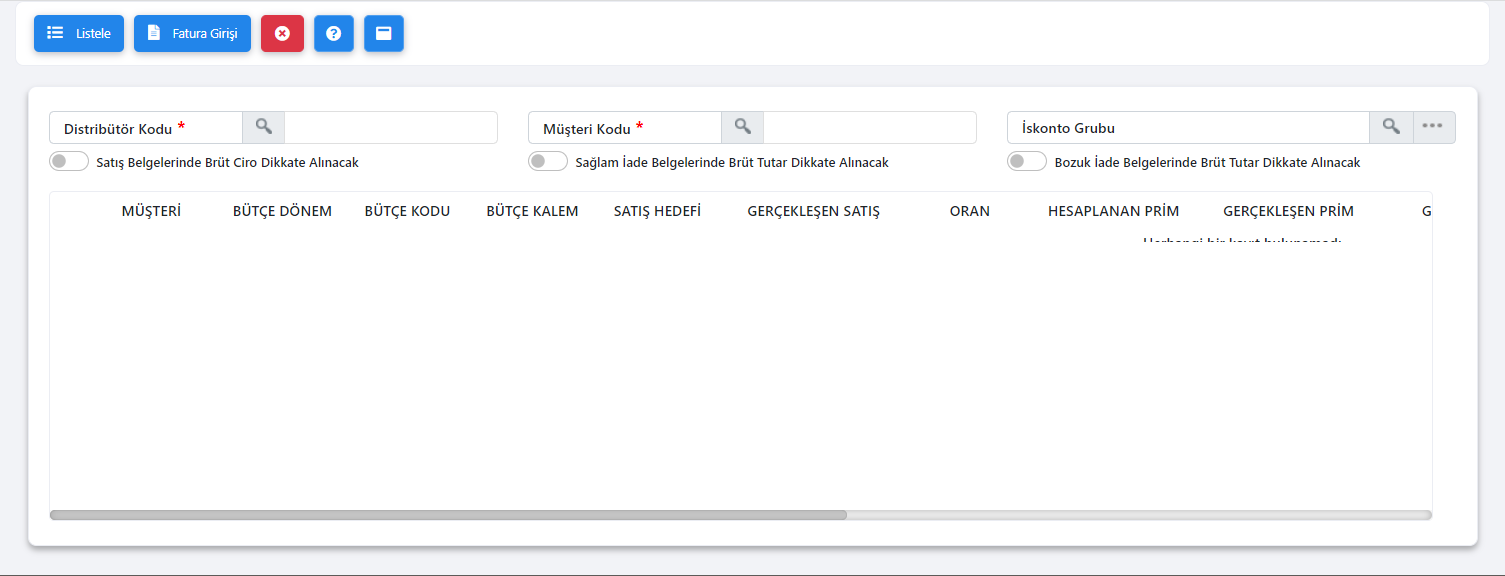Search Müşteri Kodu with magnifier icon
This screenshot has width=1505, height=576.
pyautogui.click(x=742, y=127)
